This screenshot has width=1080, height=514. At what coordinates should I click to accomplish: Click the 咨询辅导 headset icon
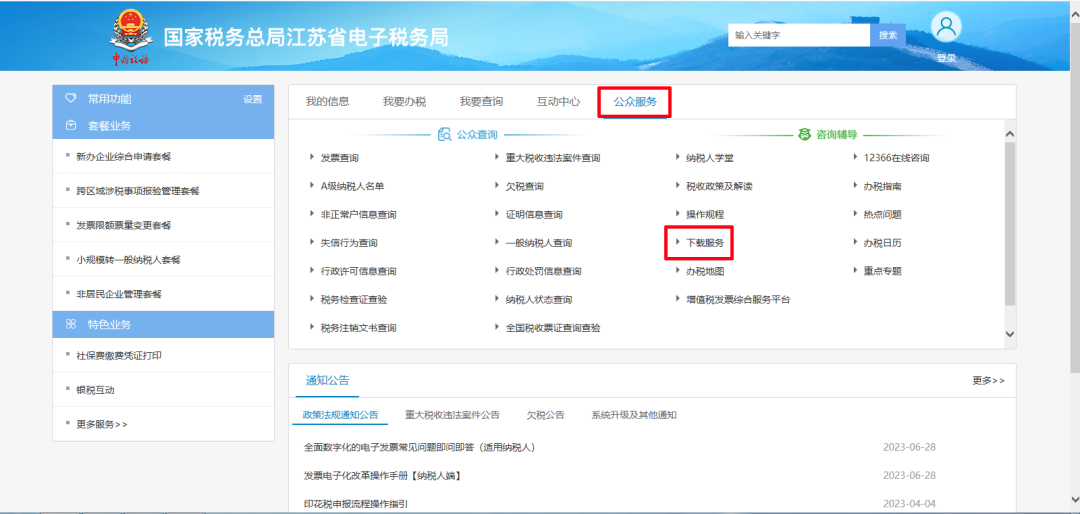pos(804,134)
